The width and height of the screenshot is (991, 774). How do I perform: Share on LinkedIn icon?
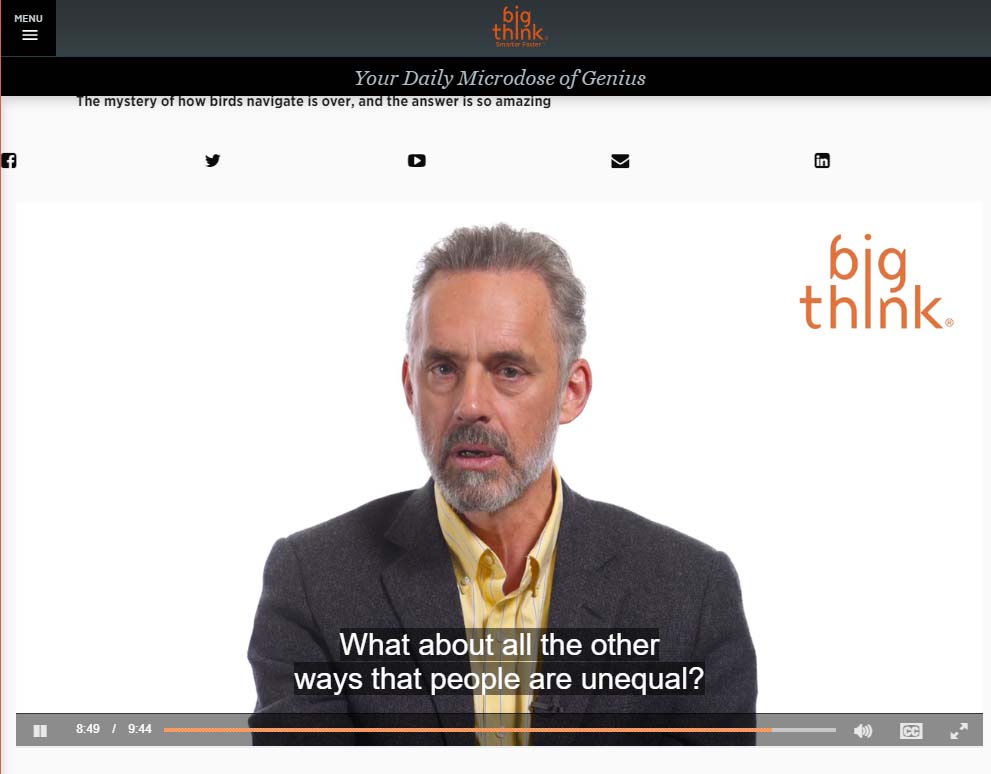pos(822,160)
